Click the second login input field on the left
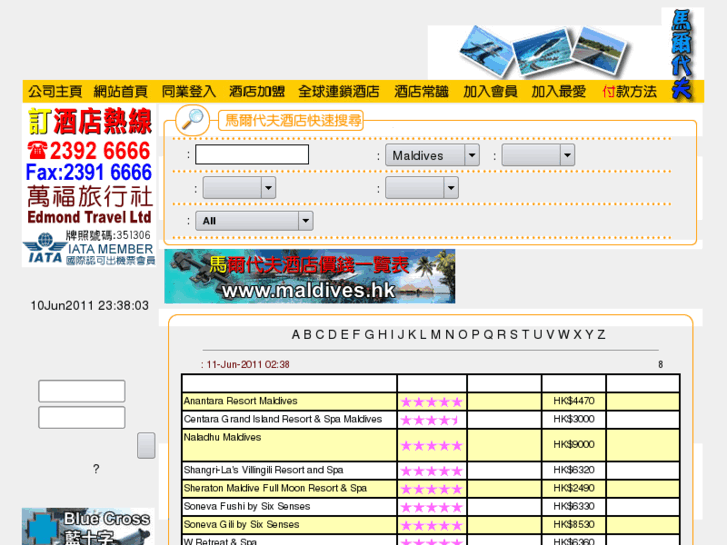727x545 pixels. pyautogui.click(x=82, y=417)
